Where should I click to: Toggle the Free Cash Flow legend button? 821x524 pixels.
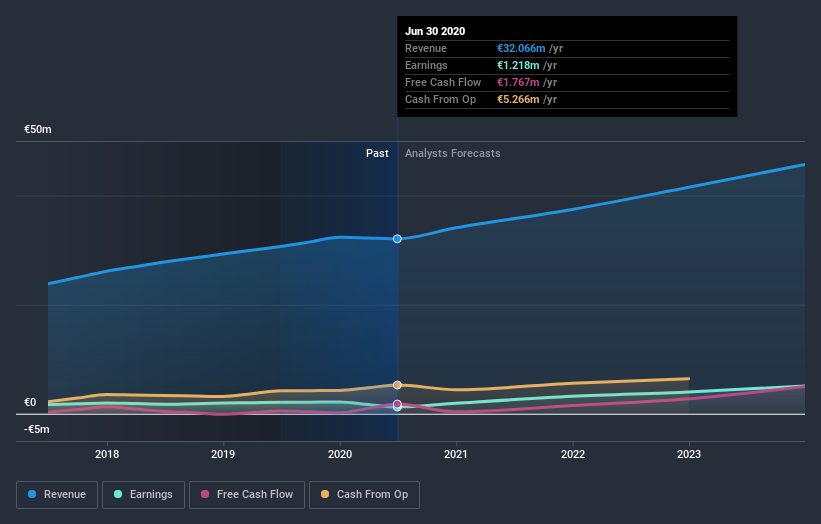[247, 495]
